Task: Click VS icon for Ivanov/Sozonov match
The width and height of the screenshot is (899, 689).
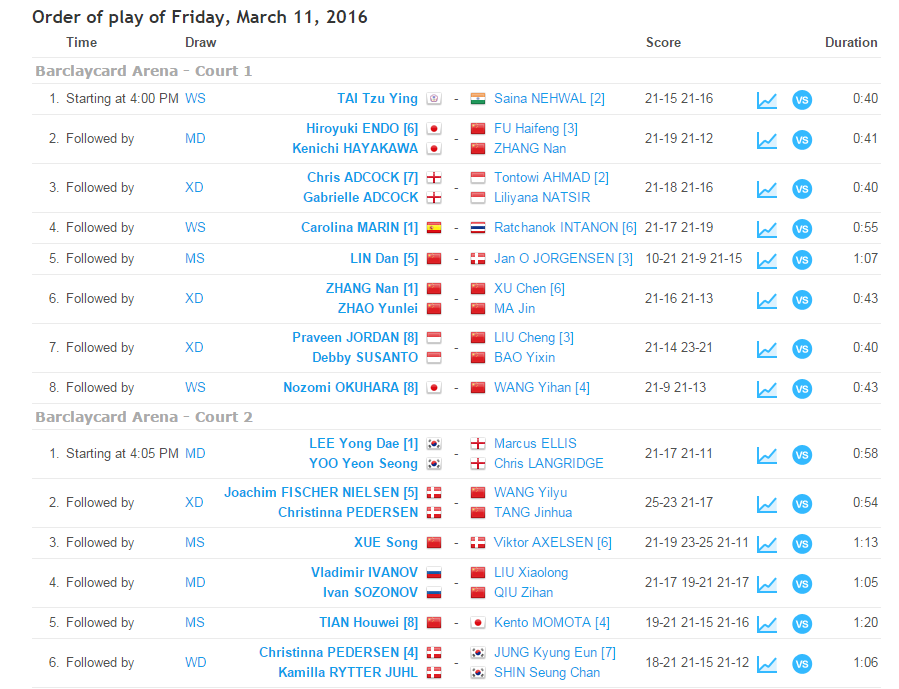Action: (801, 584)
